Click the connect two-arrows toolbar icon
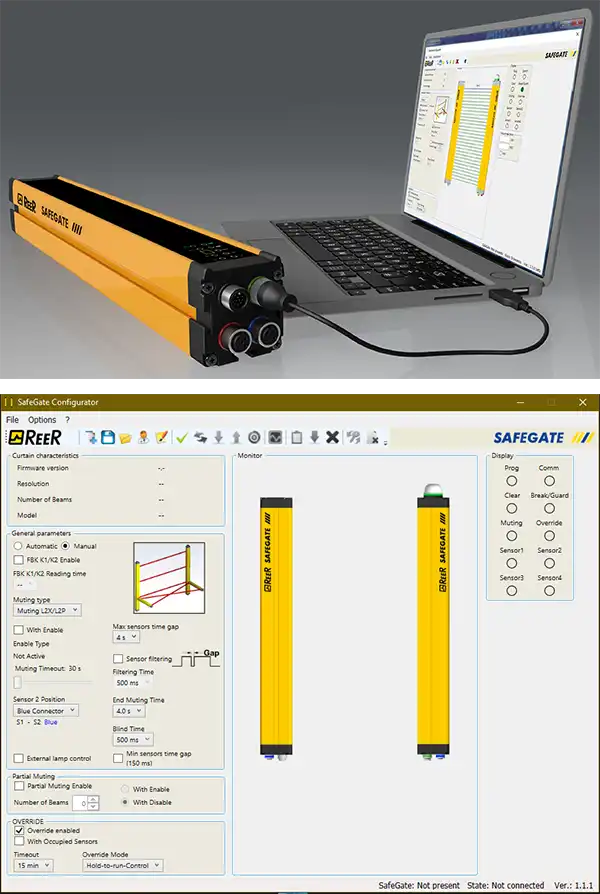 click(x=200, y=437)
